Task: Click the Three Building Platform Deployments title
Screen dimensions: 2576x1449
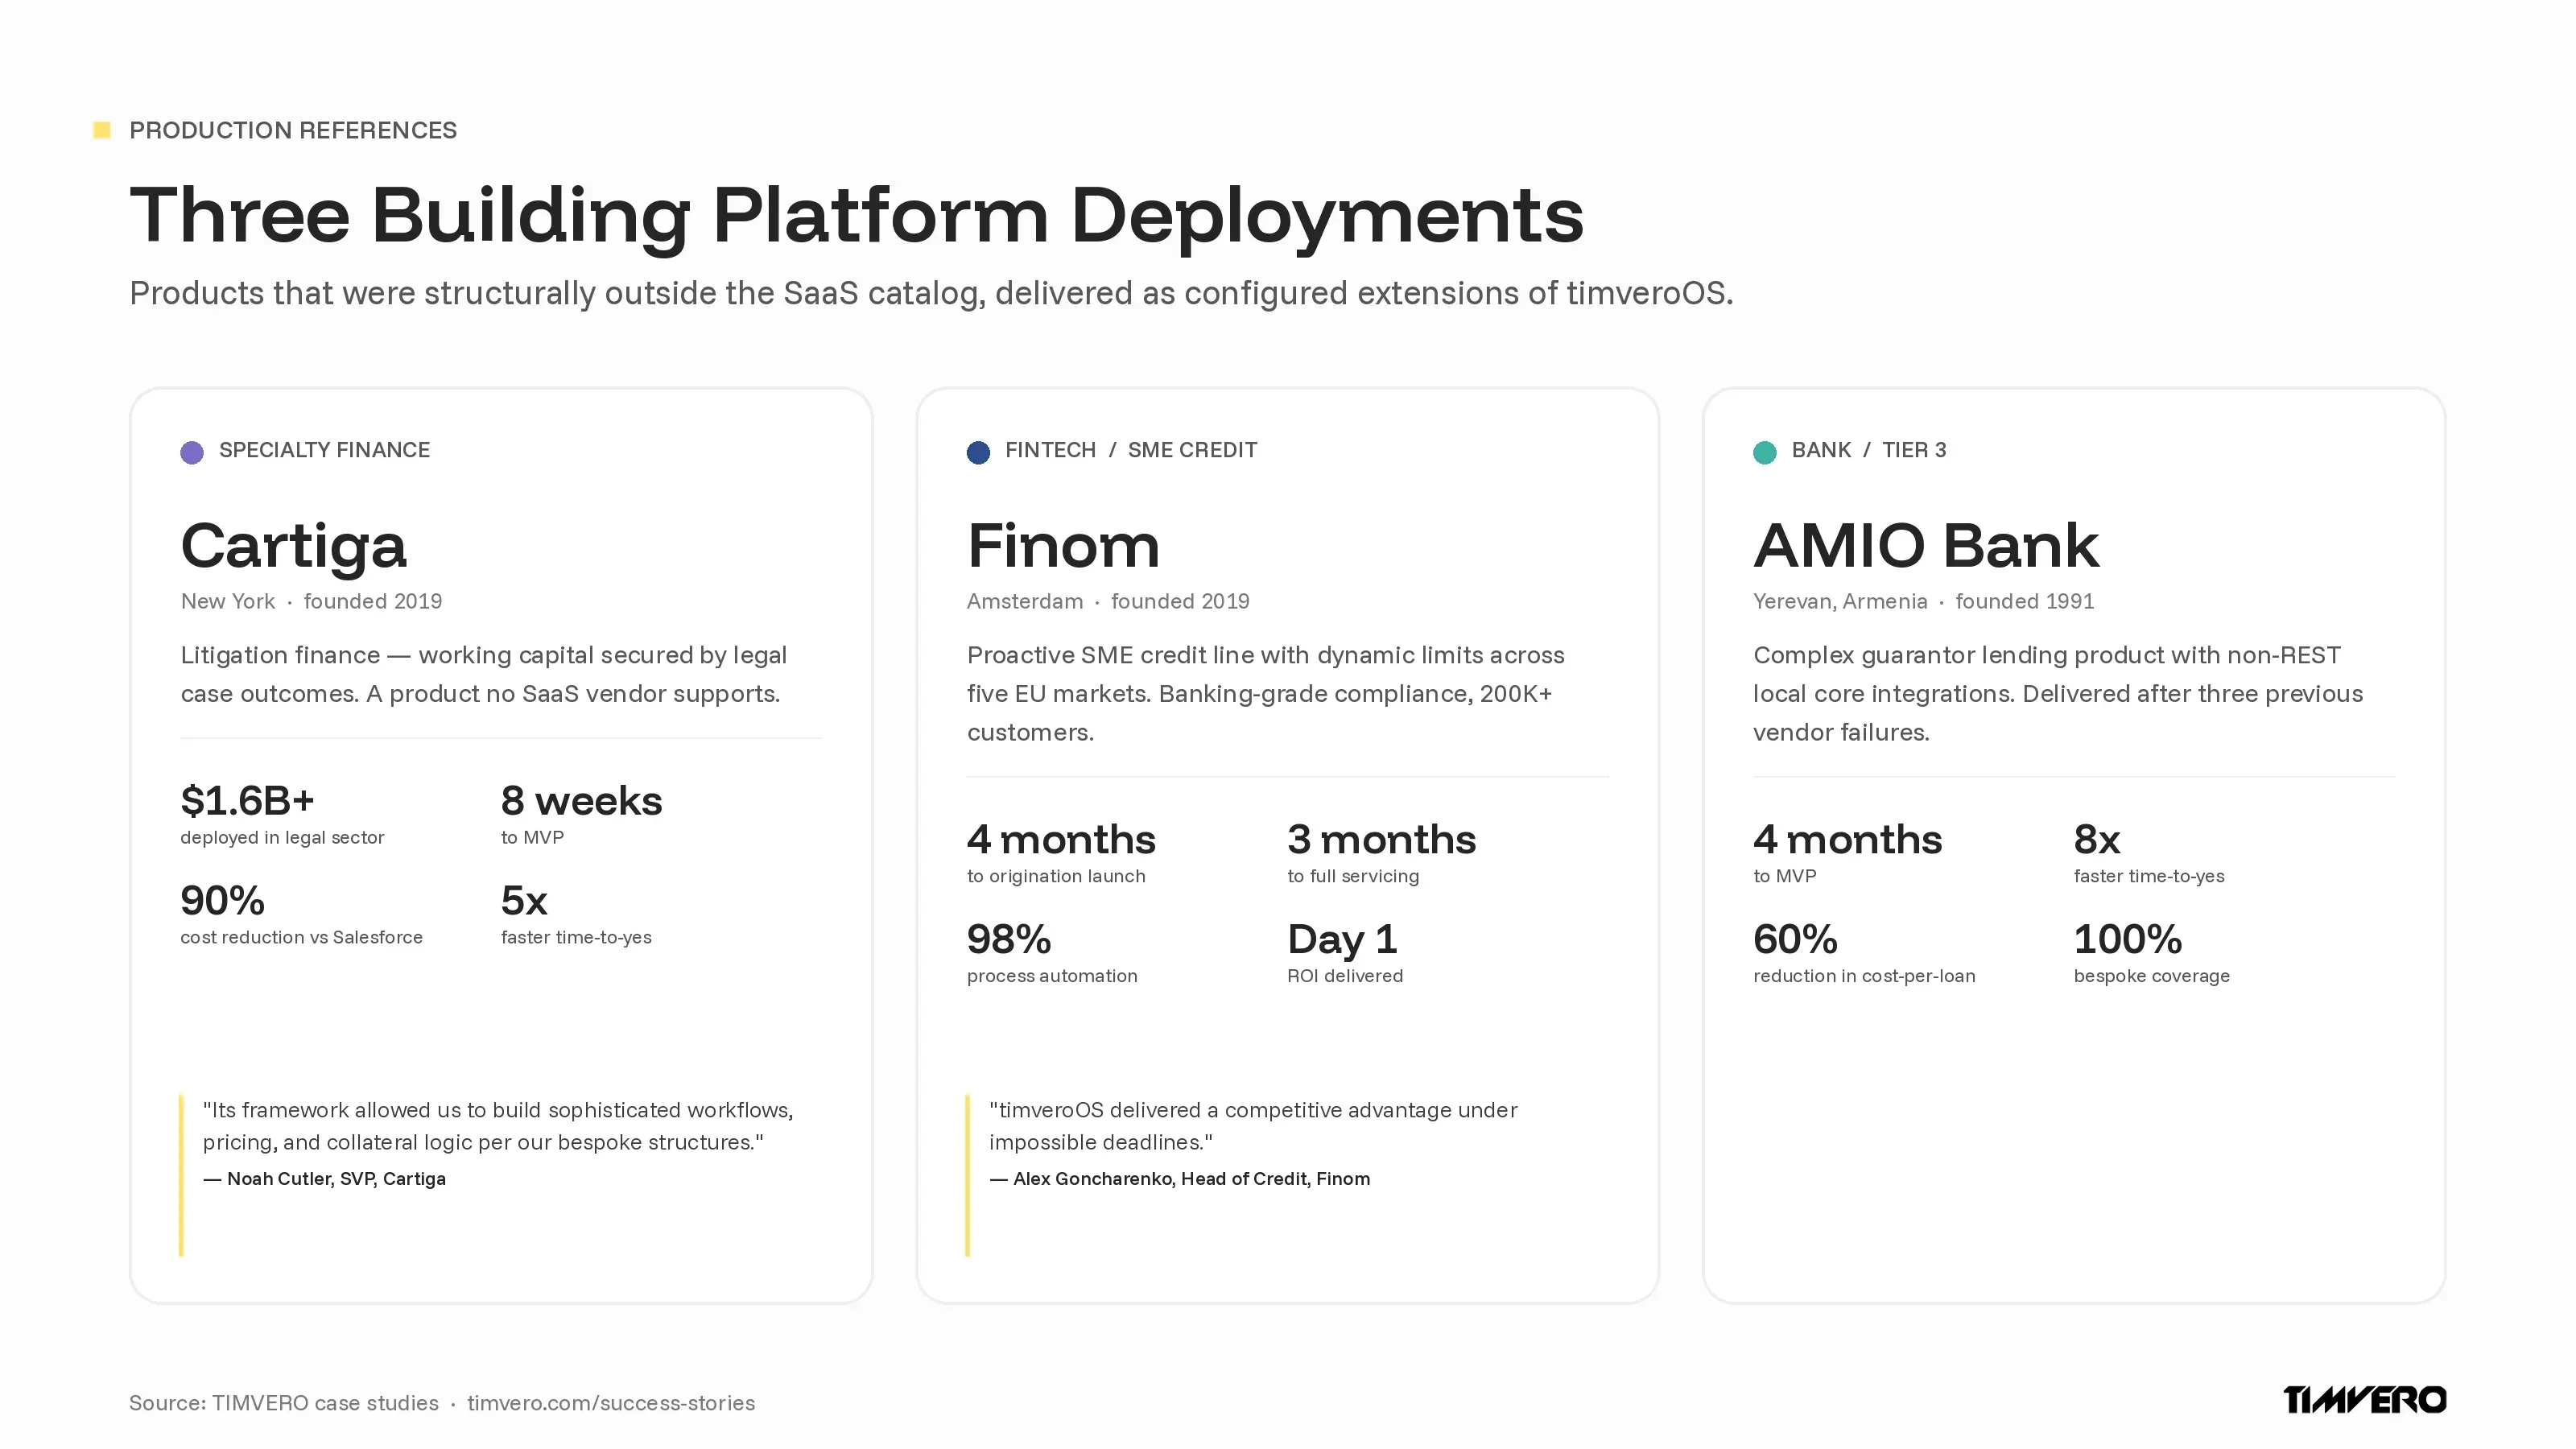Action: coord(857,216)
